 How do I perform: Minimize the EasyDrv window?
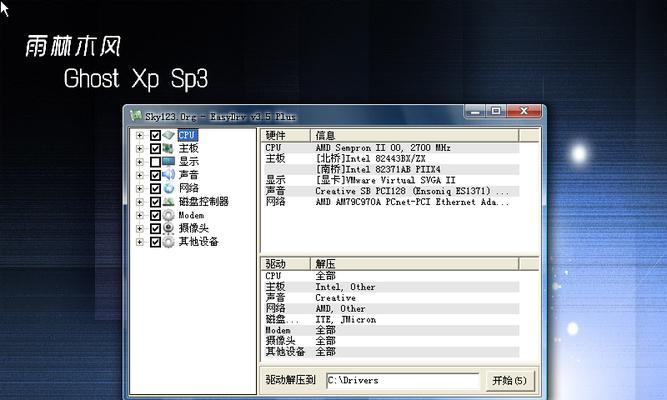point(476,111)
